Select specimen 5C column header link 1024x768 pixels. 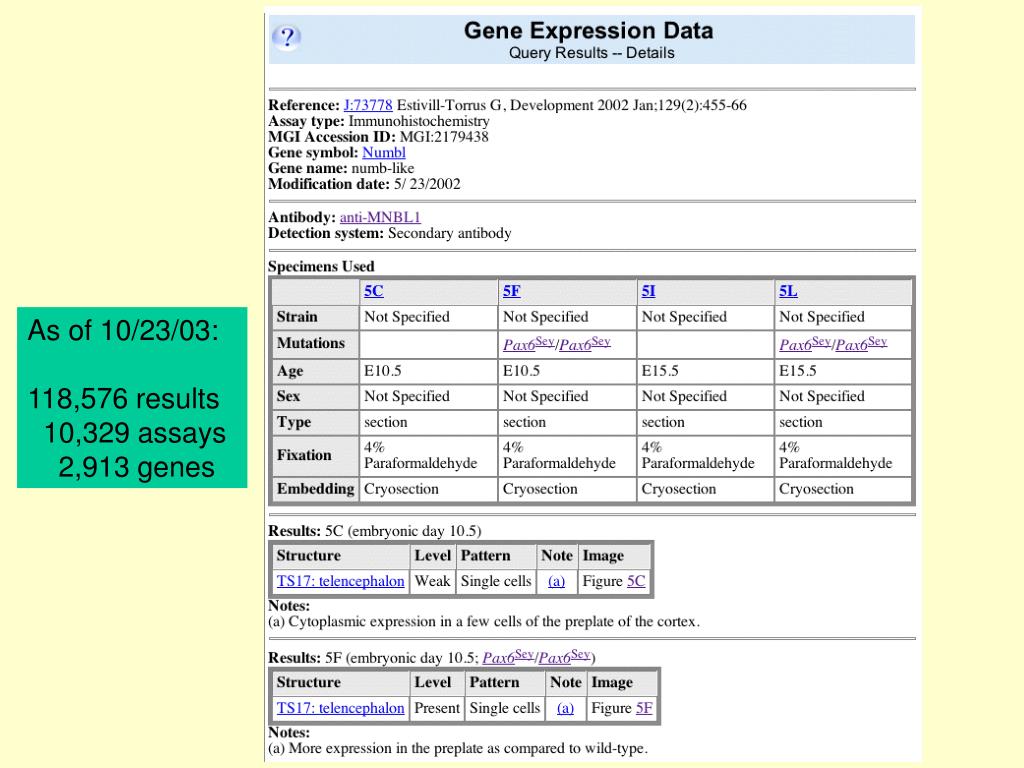point(373,291)
